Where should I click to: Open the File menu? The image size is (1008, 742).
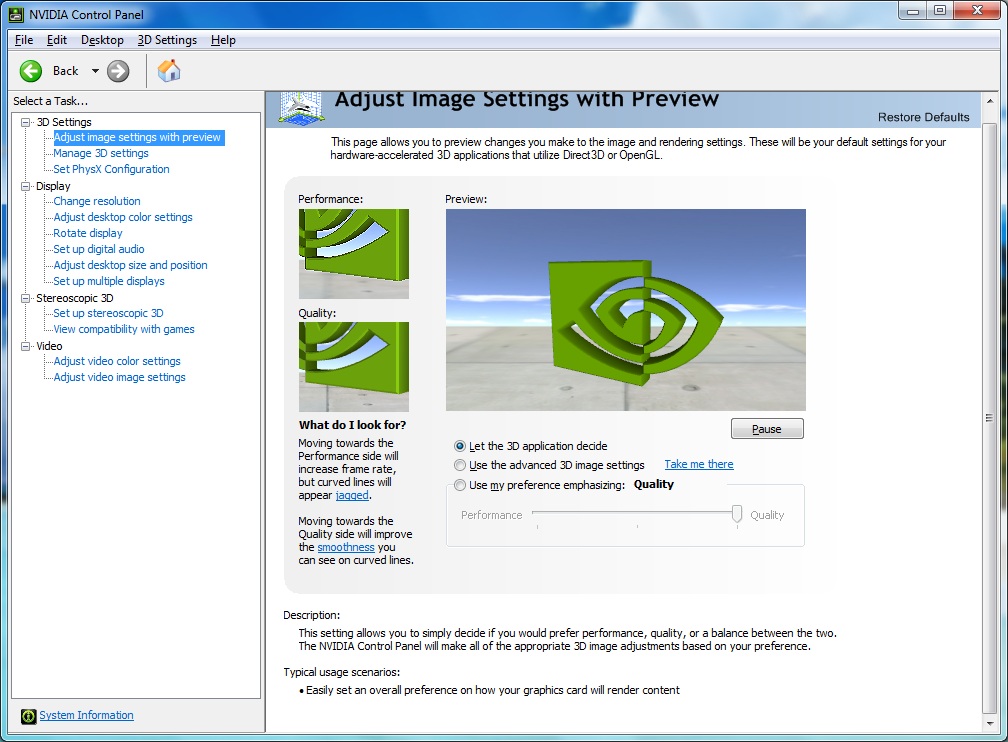point(24,40)
